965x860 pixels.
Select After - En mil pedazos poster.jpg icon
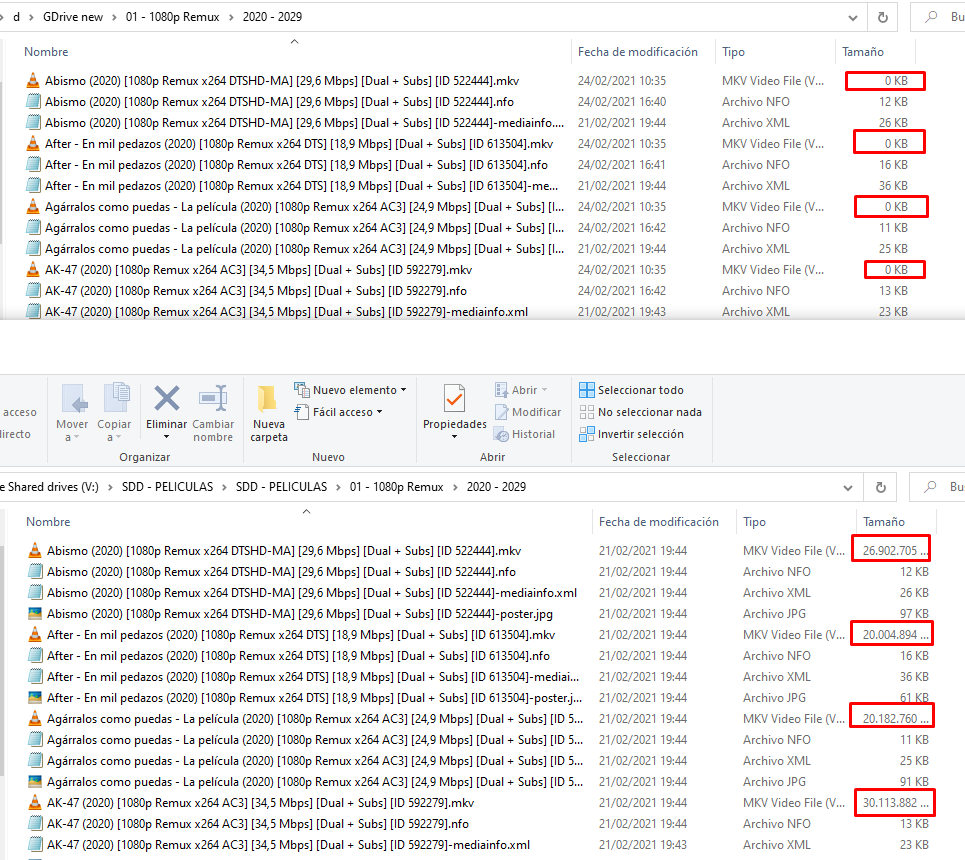(x=36, y=697)
